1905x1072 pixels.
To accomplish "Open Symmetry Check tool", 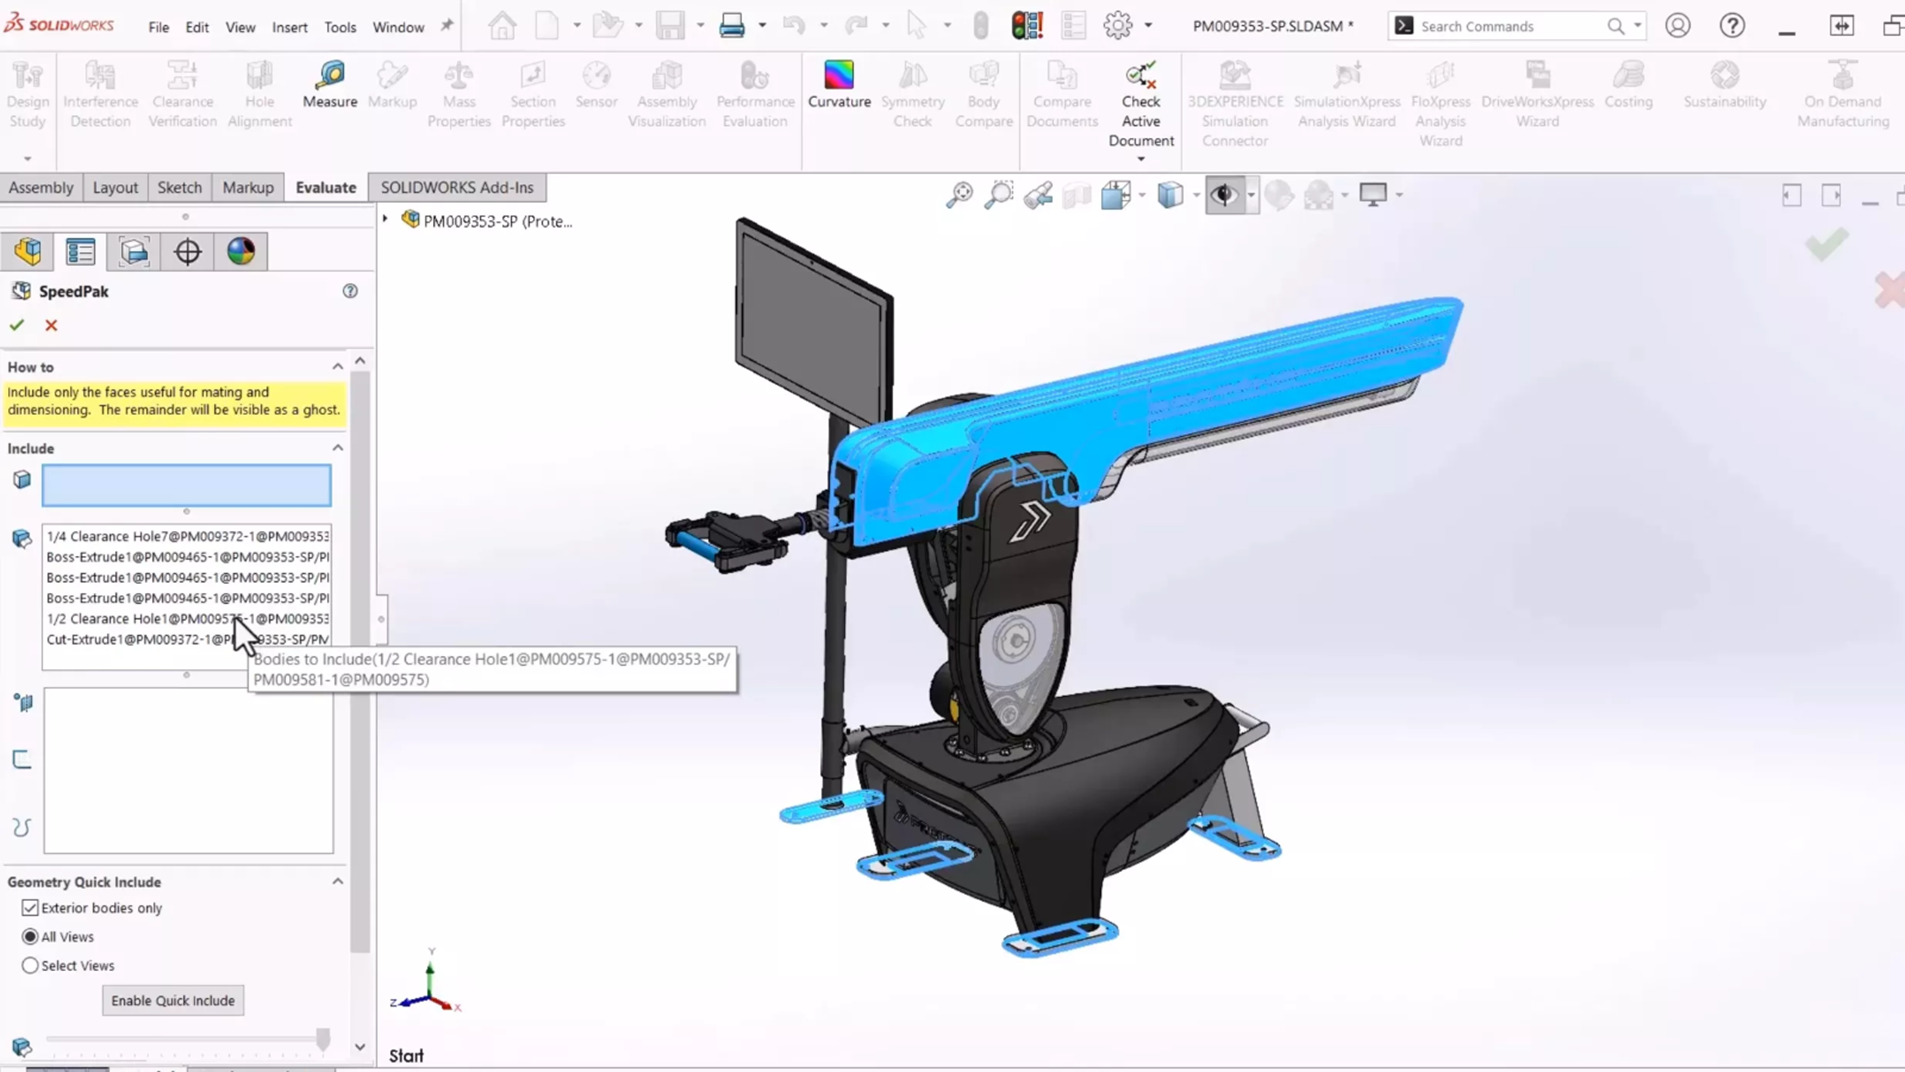I will tap(912, 94).
